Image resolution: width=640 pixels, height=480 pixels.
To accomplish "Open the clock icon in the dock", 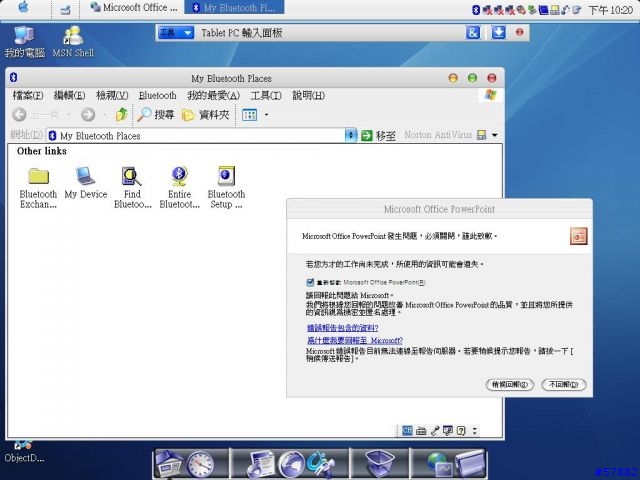I will [200, 464].
